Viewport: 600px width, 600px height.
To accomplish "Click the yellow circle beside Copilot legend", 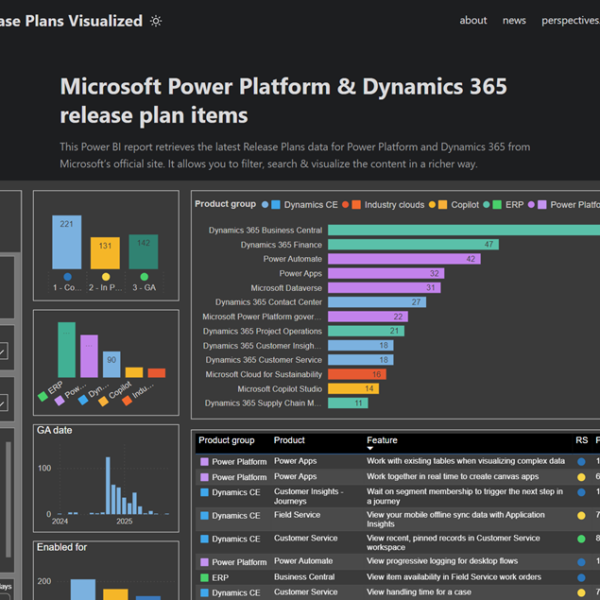I will pos(432,205).
